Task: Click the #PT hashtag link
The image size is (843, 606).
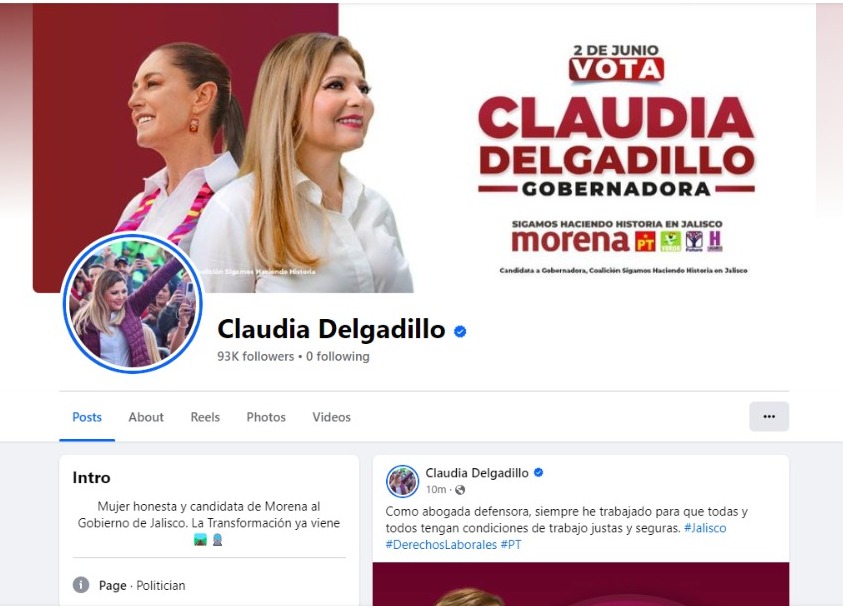Action: point(511,545)
